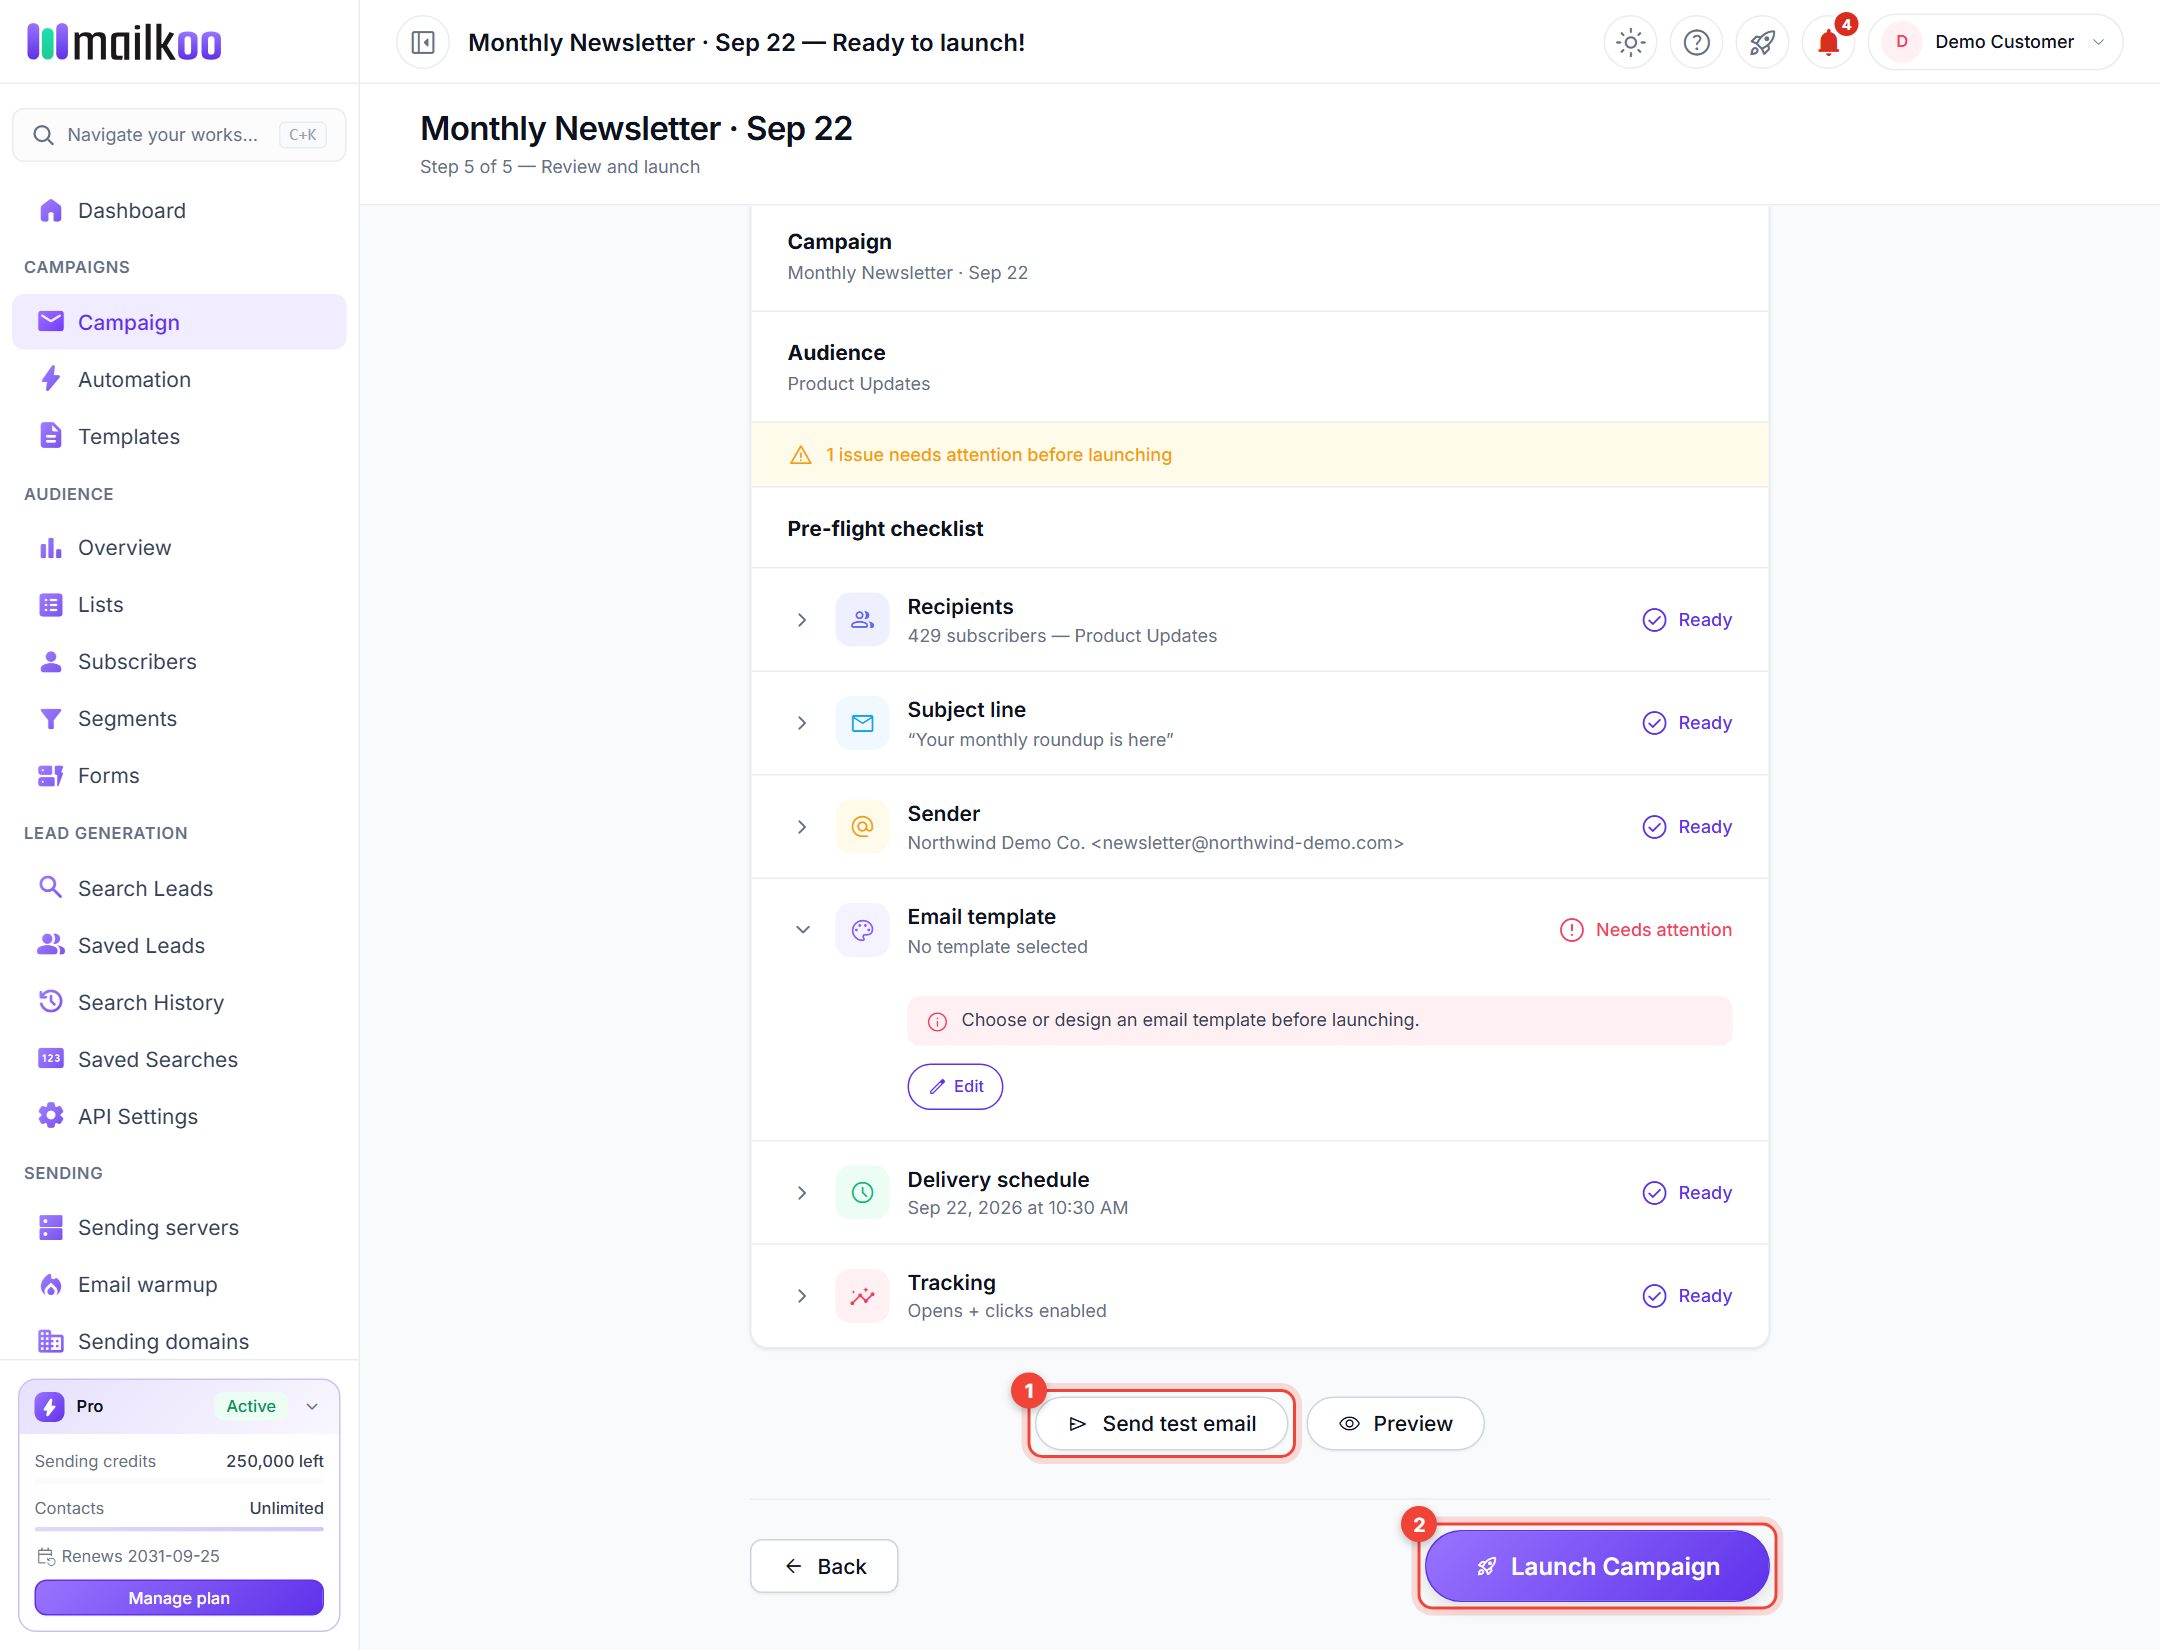
Task: Click the Email template palette icon
Action: coord(862,930)
